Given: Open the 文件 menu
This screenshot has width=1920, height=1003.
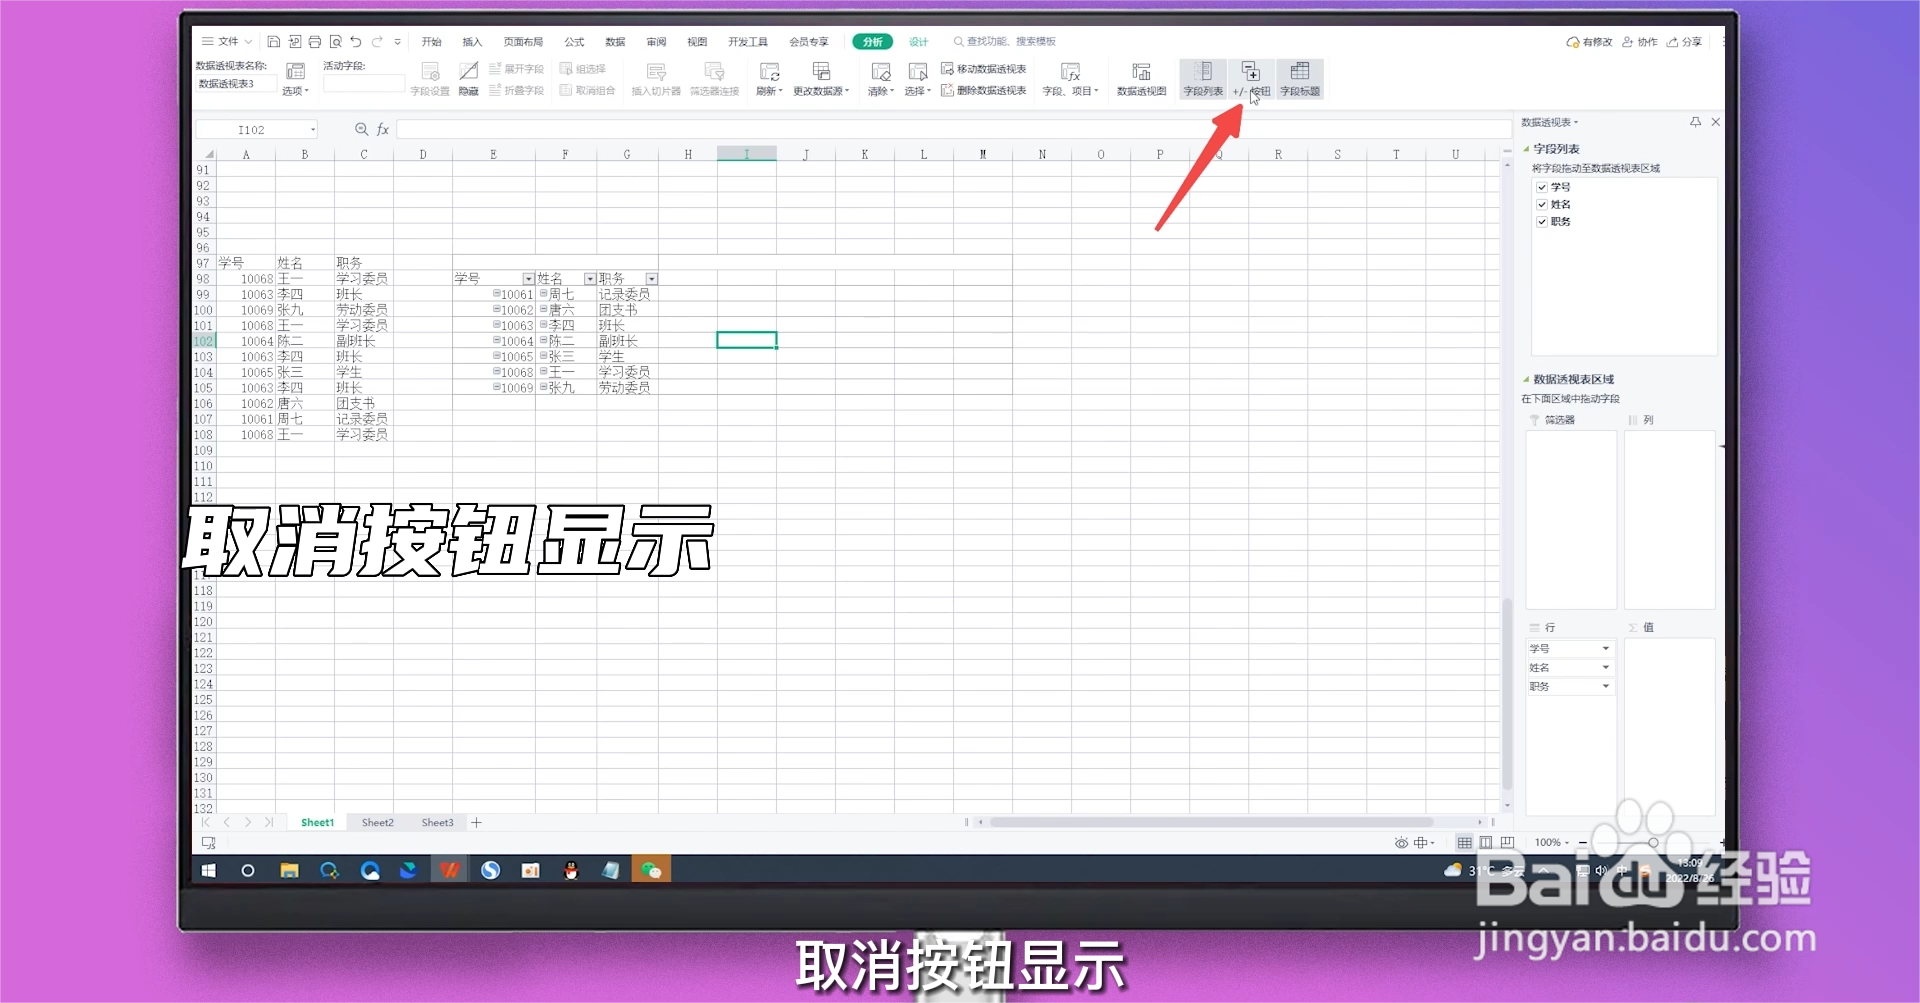Looking at the screenshot, I should pos(227,42).
